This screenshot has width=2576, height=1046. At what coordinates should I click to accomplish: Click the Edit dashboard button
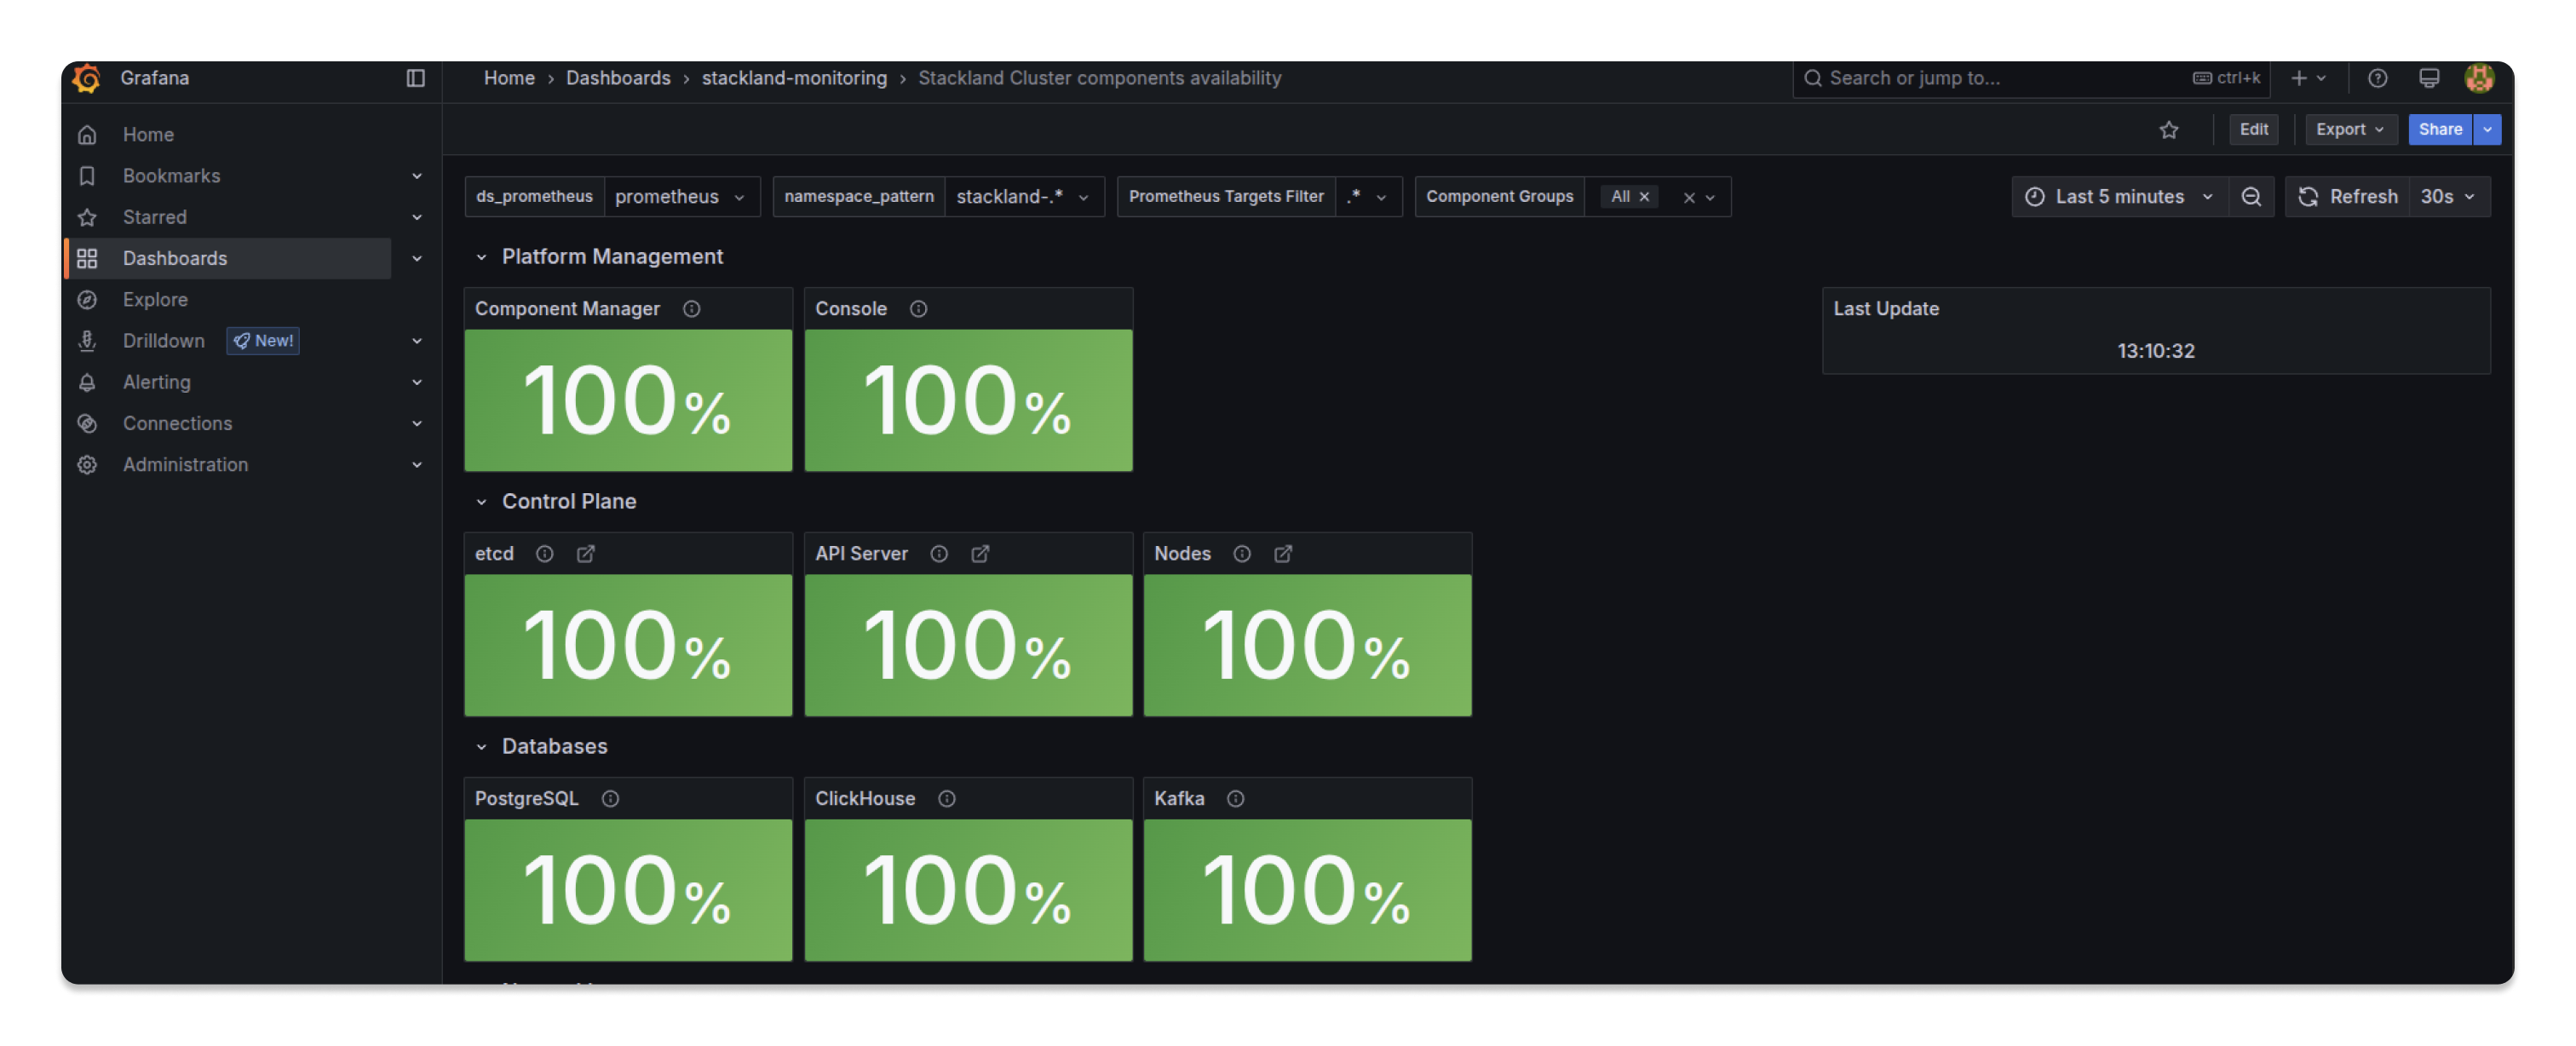pyautogui.click(x=2253, y=129)
